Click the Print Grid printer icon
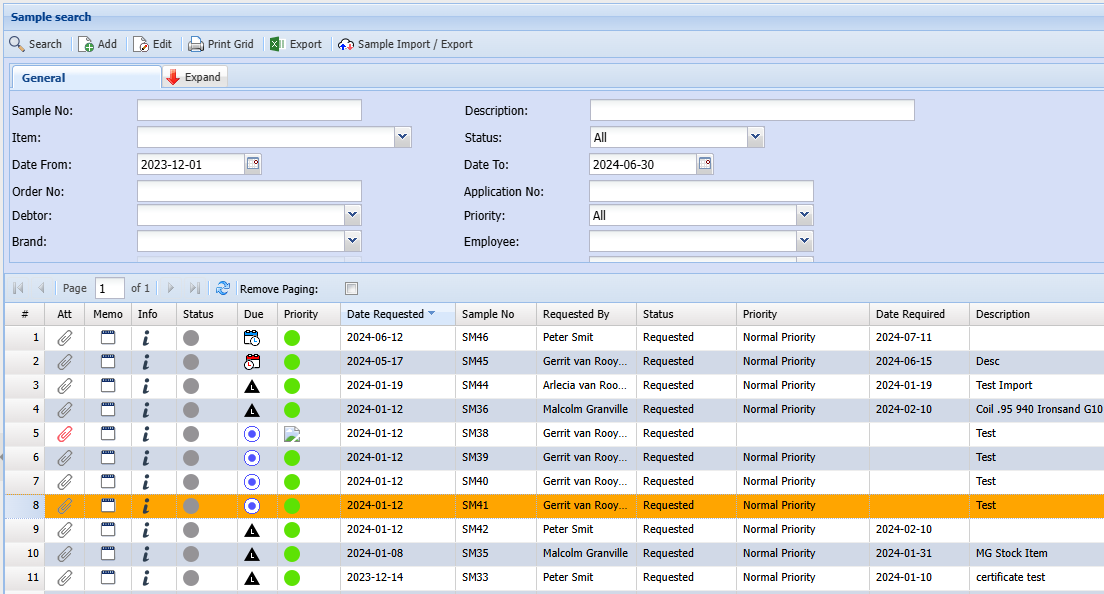This screenshot has width=1104, height=594. [196, 44]
